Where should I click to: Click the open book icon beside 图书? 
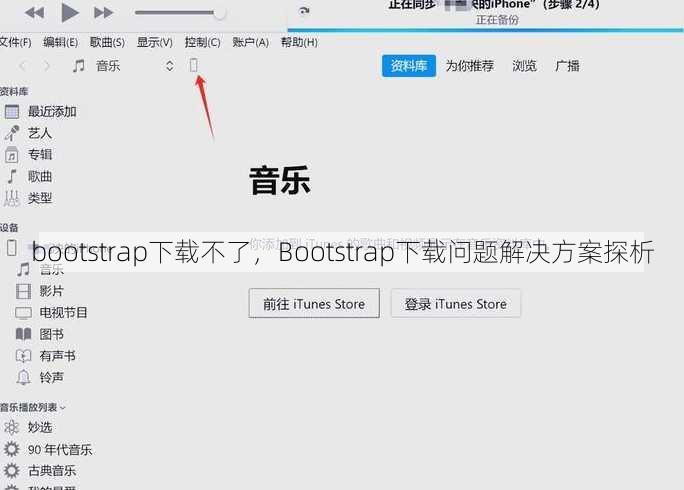tap(24, 334)
